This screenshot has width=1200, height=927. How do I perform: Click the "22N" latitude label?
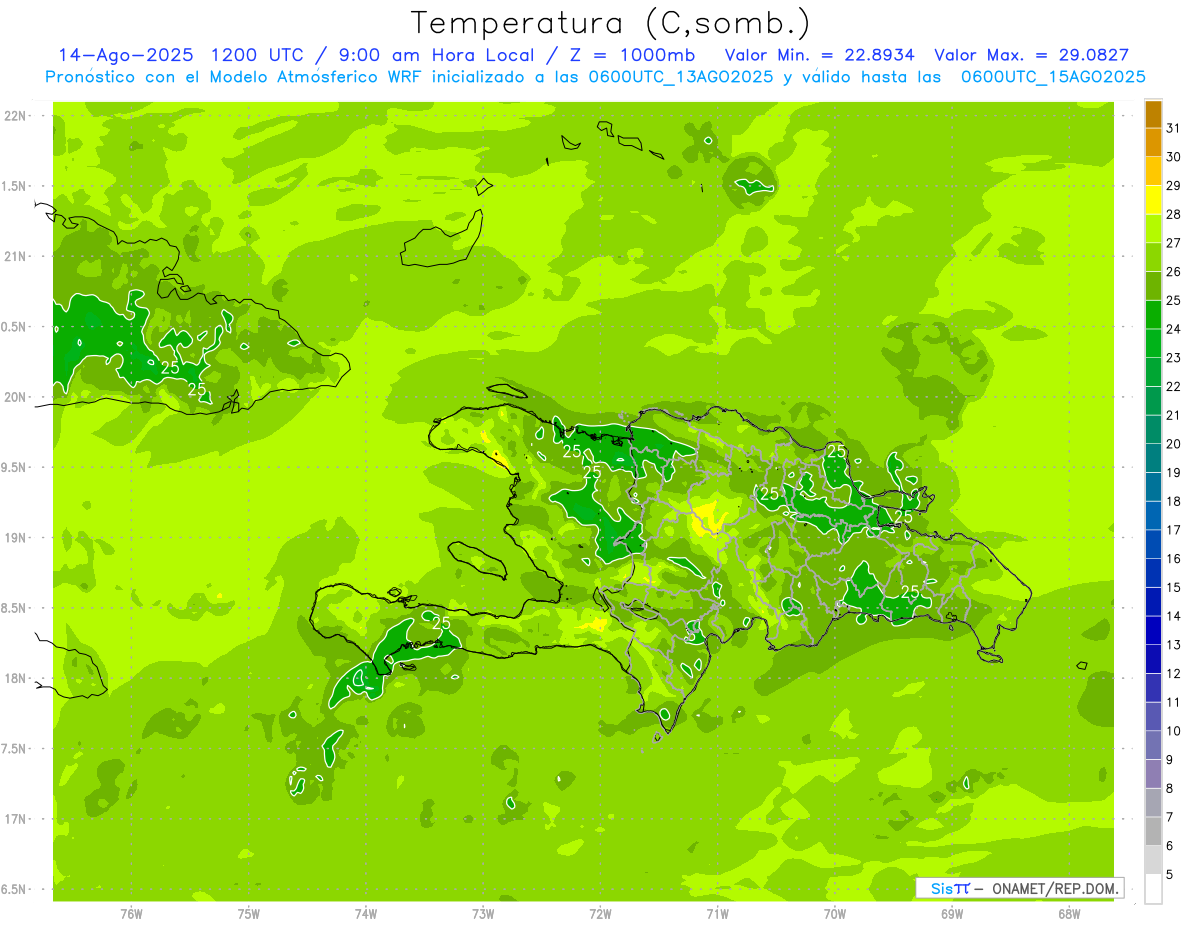click(17, 116)
